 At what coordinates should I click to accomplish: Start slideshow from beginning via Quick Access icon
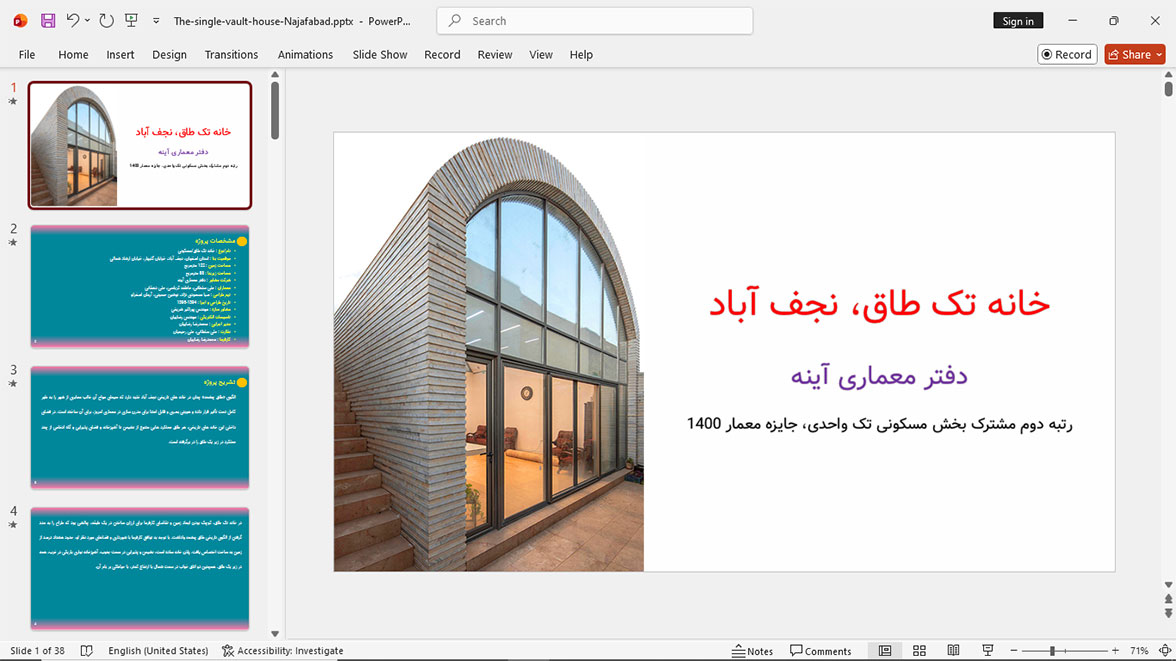click(131, 20)
